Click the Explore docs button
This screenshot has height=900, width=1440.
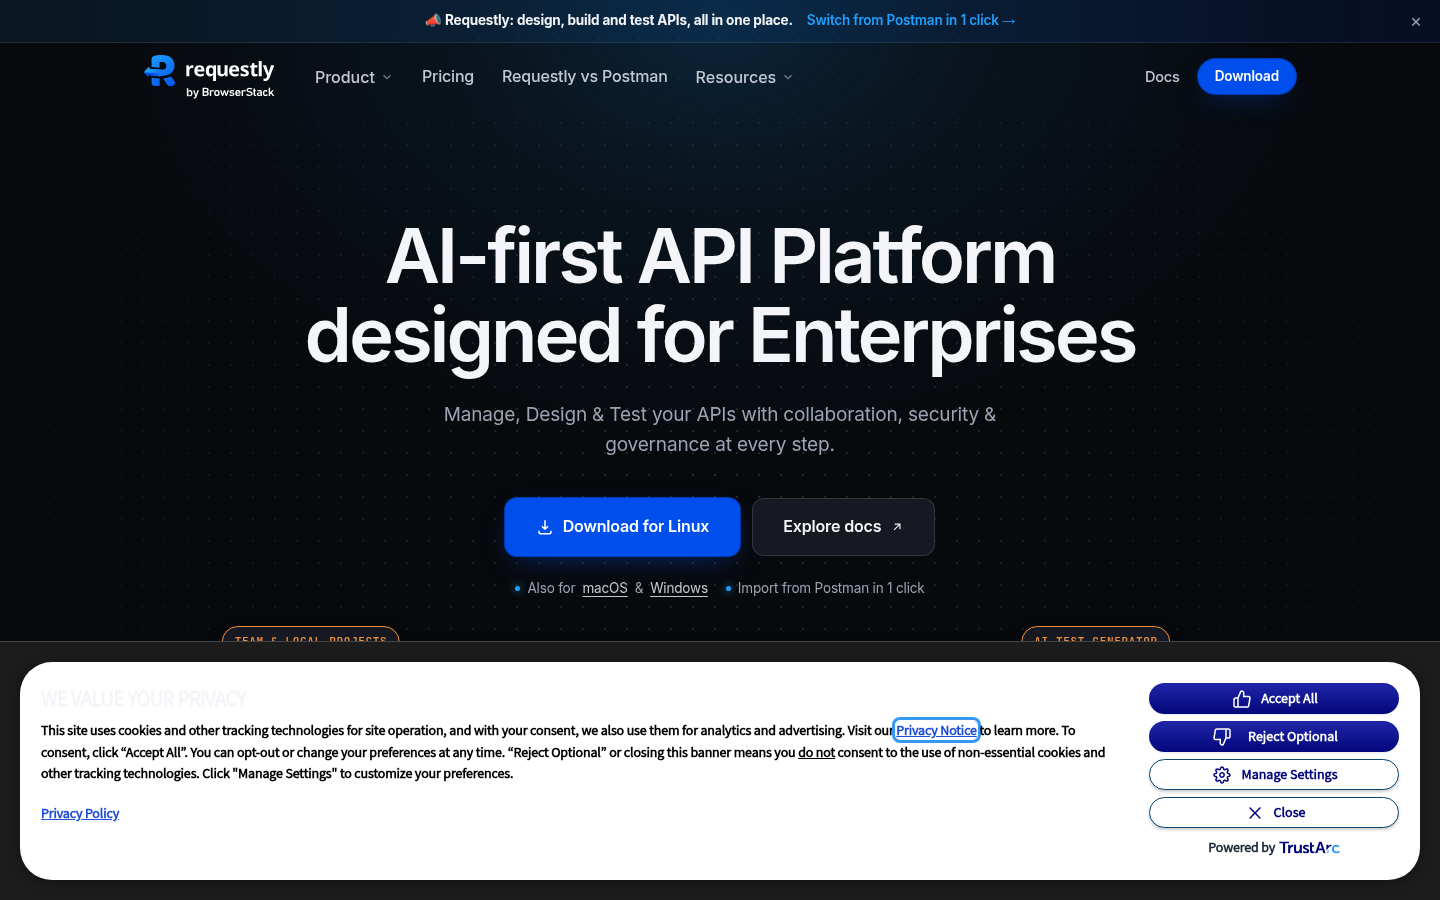(x=843, y=527)
